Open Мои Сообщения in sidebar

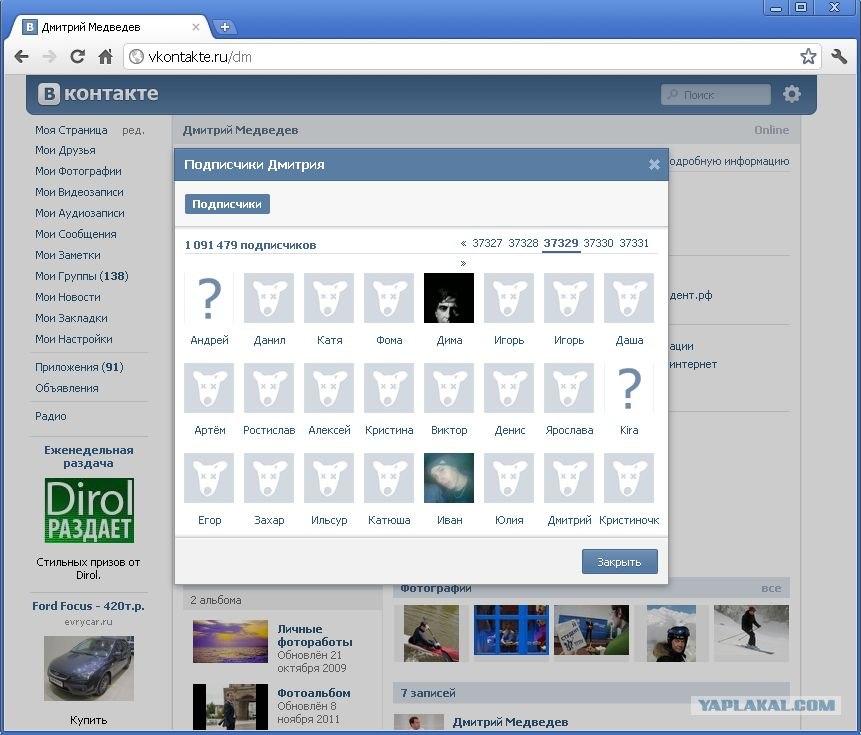[x=76, y=234]
